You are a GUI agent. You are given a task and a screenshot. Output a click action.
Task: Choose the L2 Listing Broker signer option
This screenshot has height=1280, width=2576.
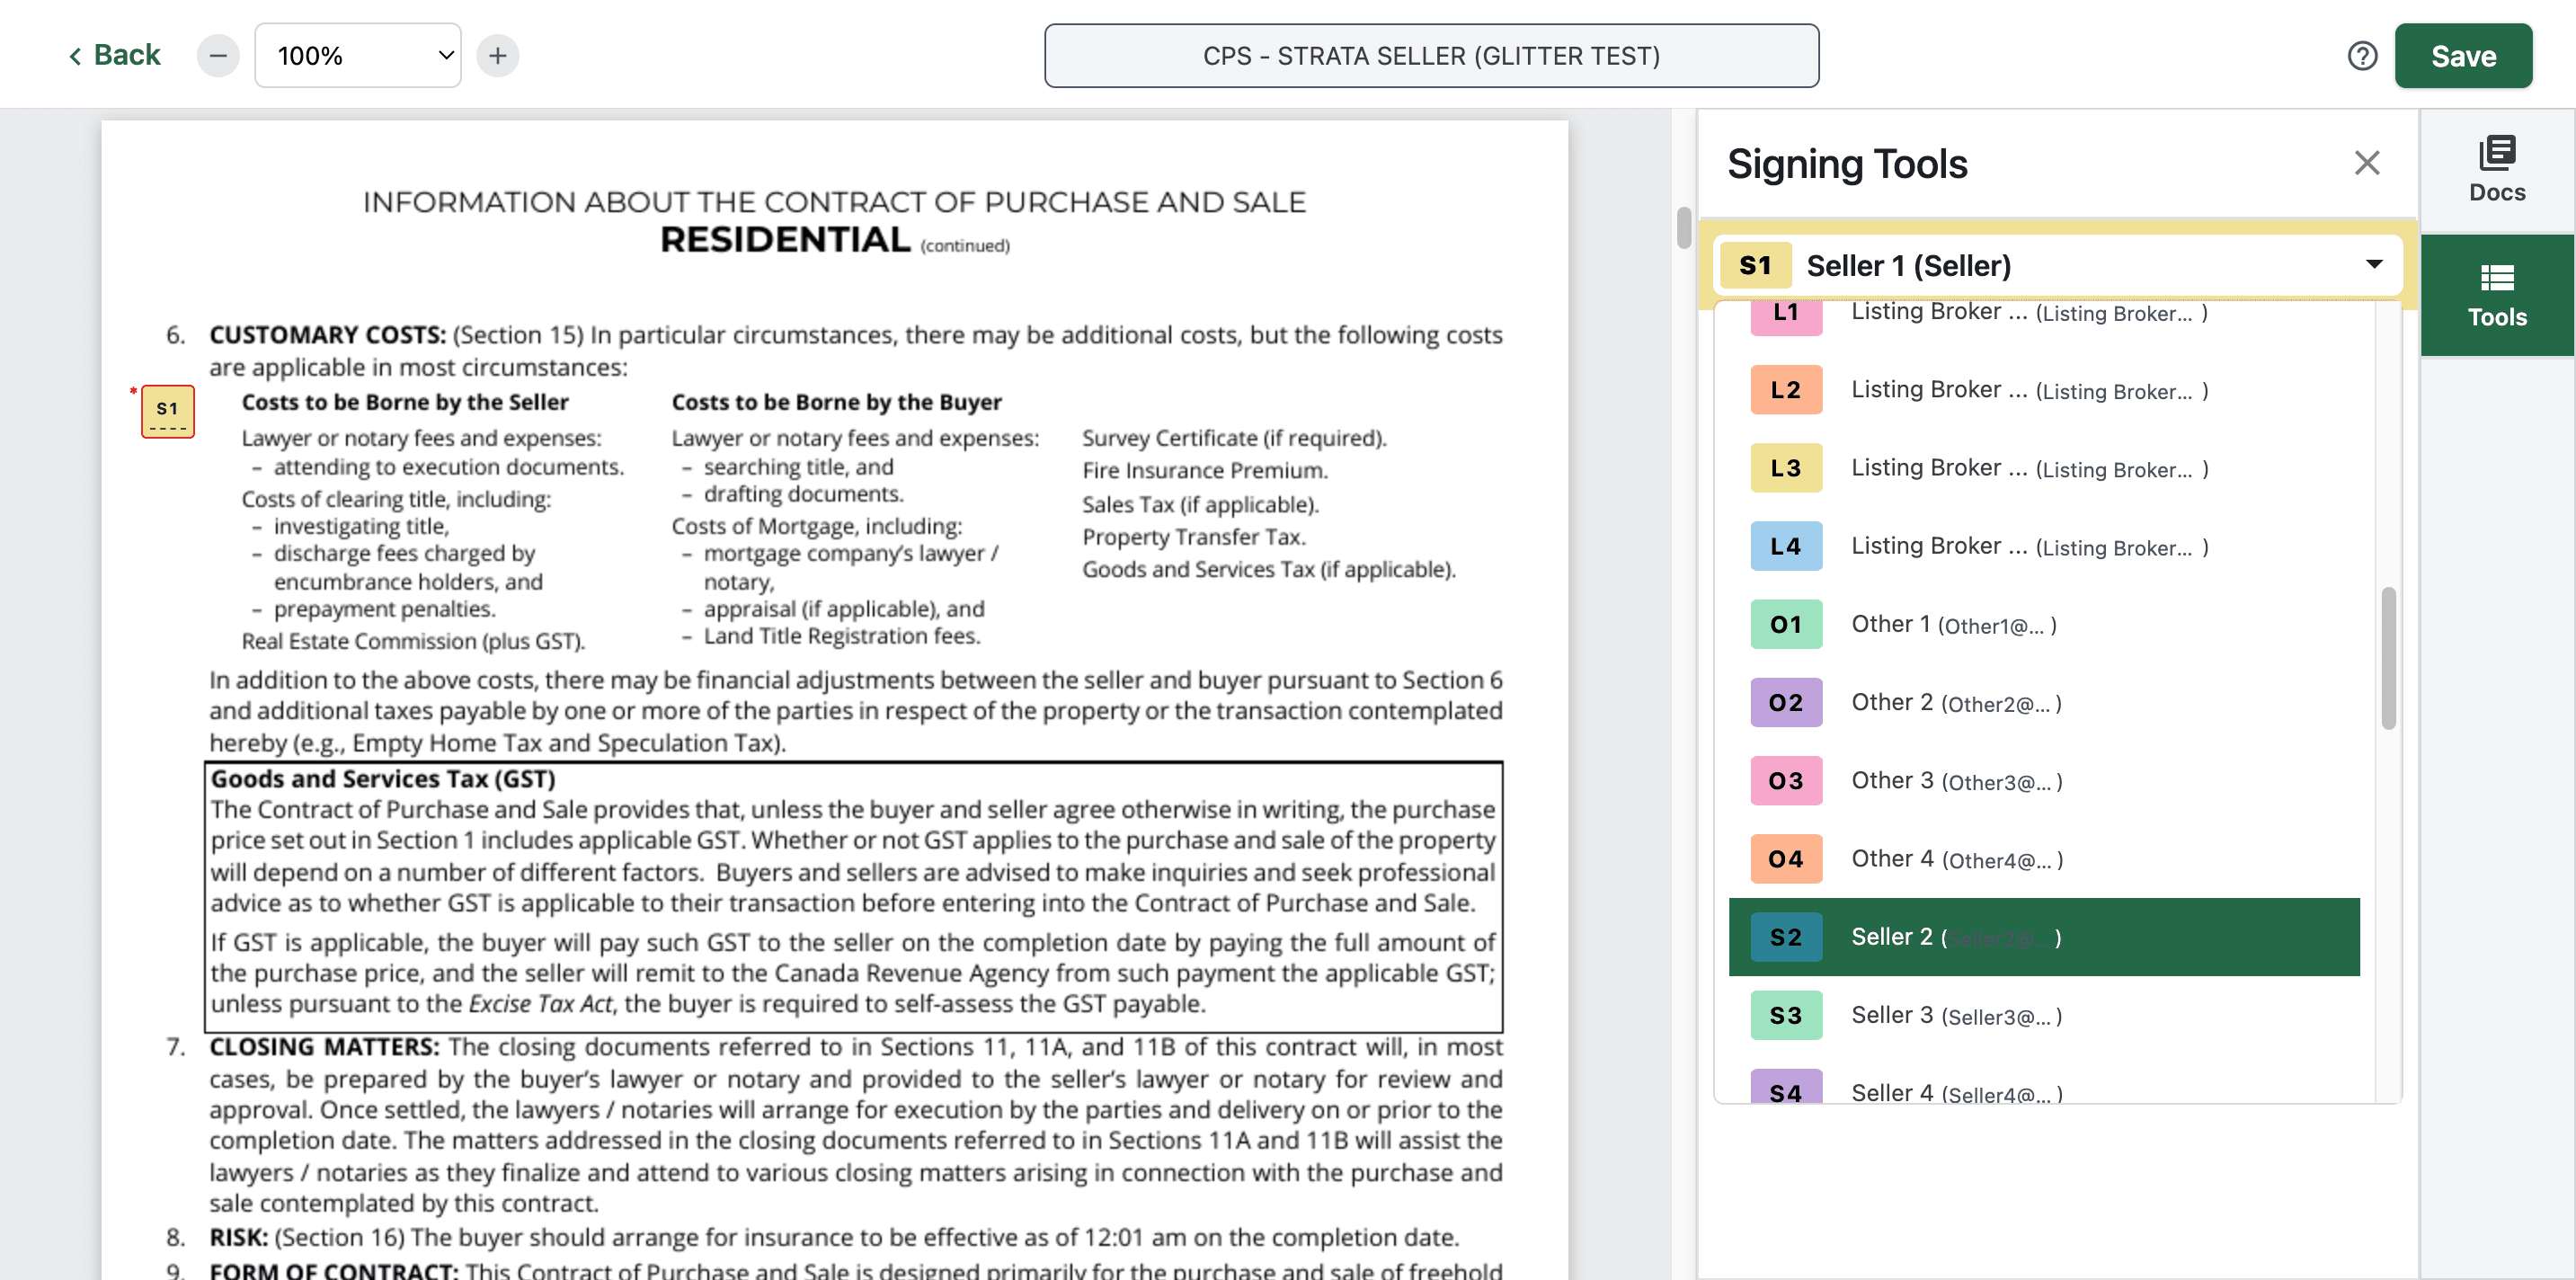[x=2044, y=390]
